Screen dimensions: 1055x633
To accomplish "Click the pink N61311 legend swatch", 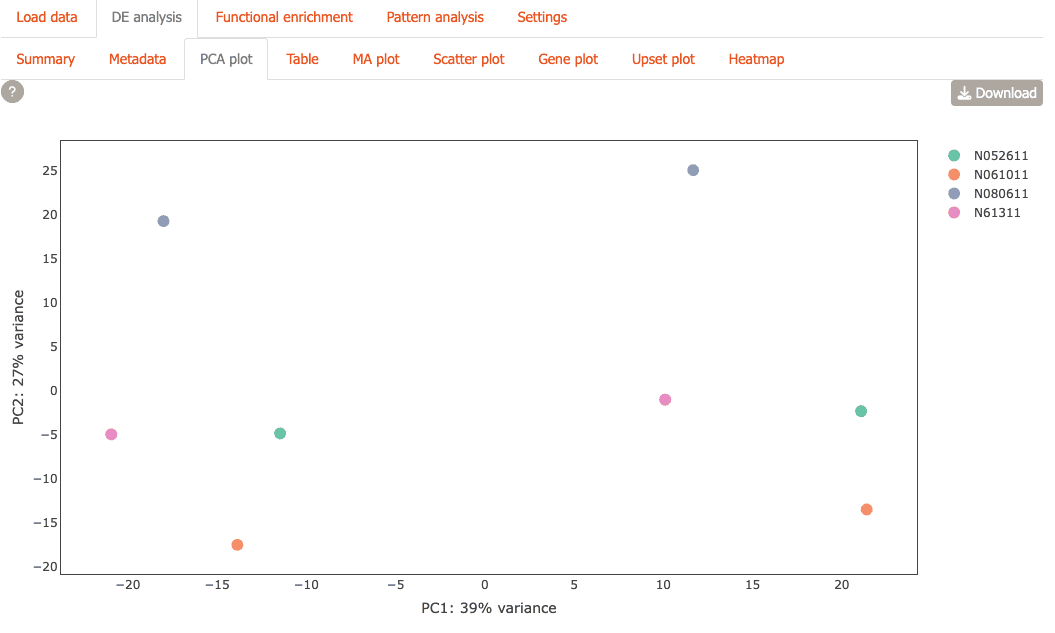I will 954,213.
